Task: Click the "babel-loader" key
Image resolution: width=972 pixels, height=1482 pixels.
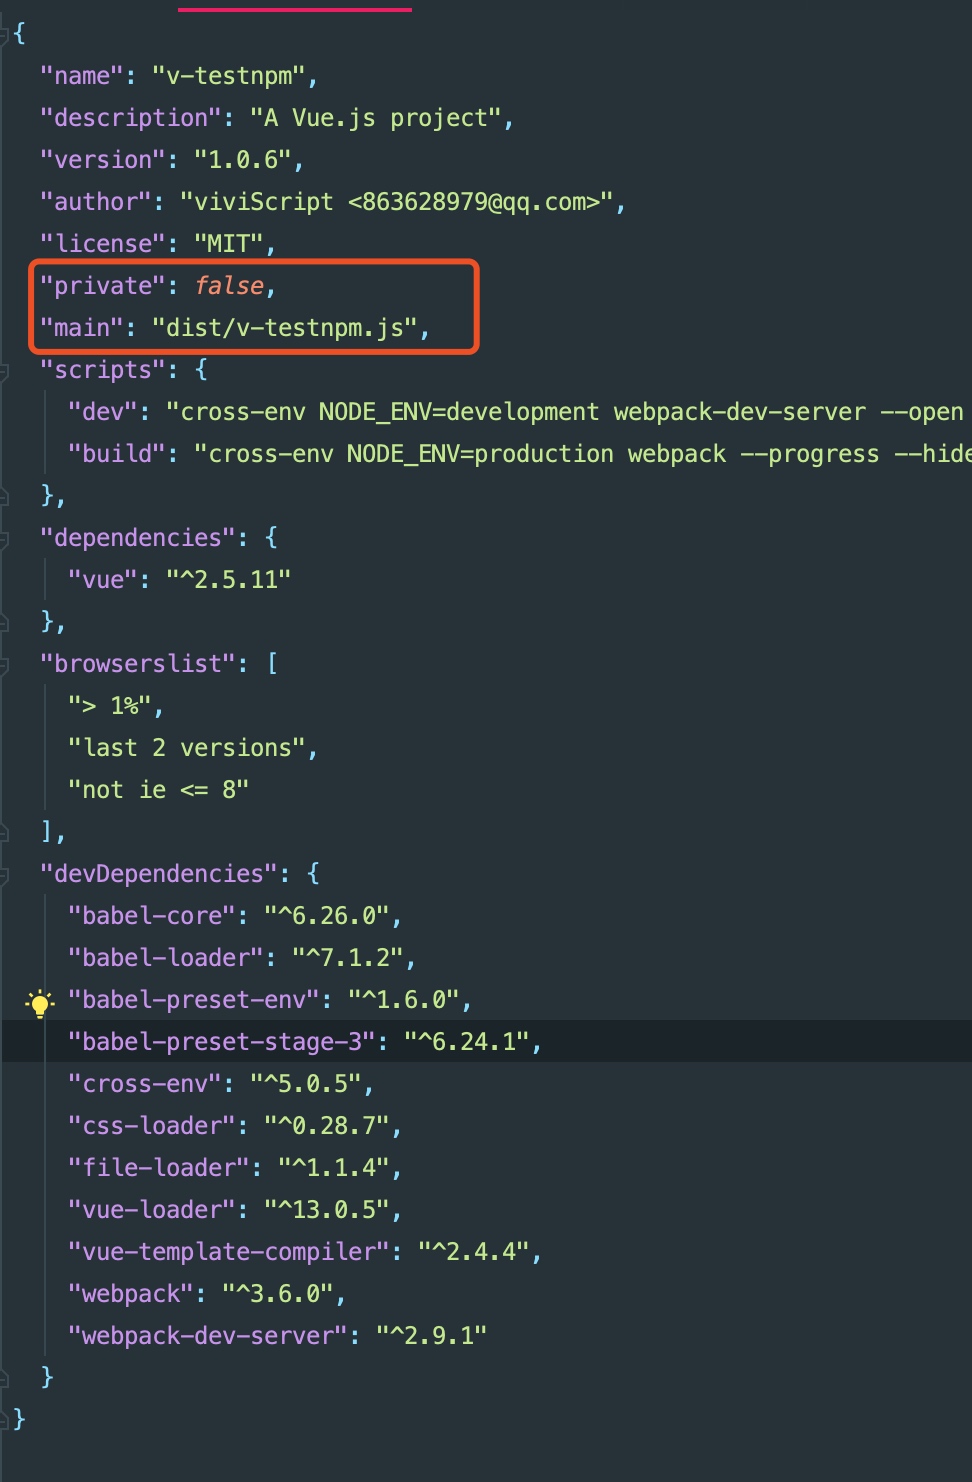Action: click(x=166, y=958)
